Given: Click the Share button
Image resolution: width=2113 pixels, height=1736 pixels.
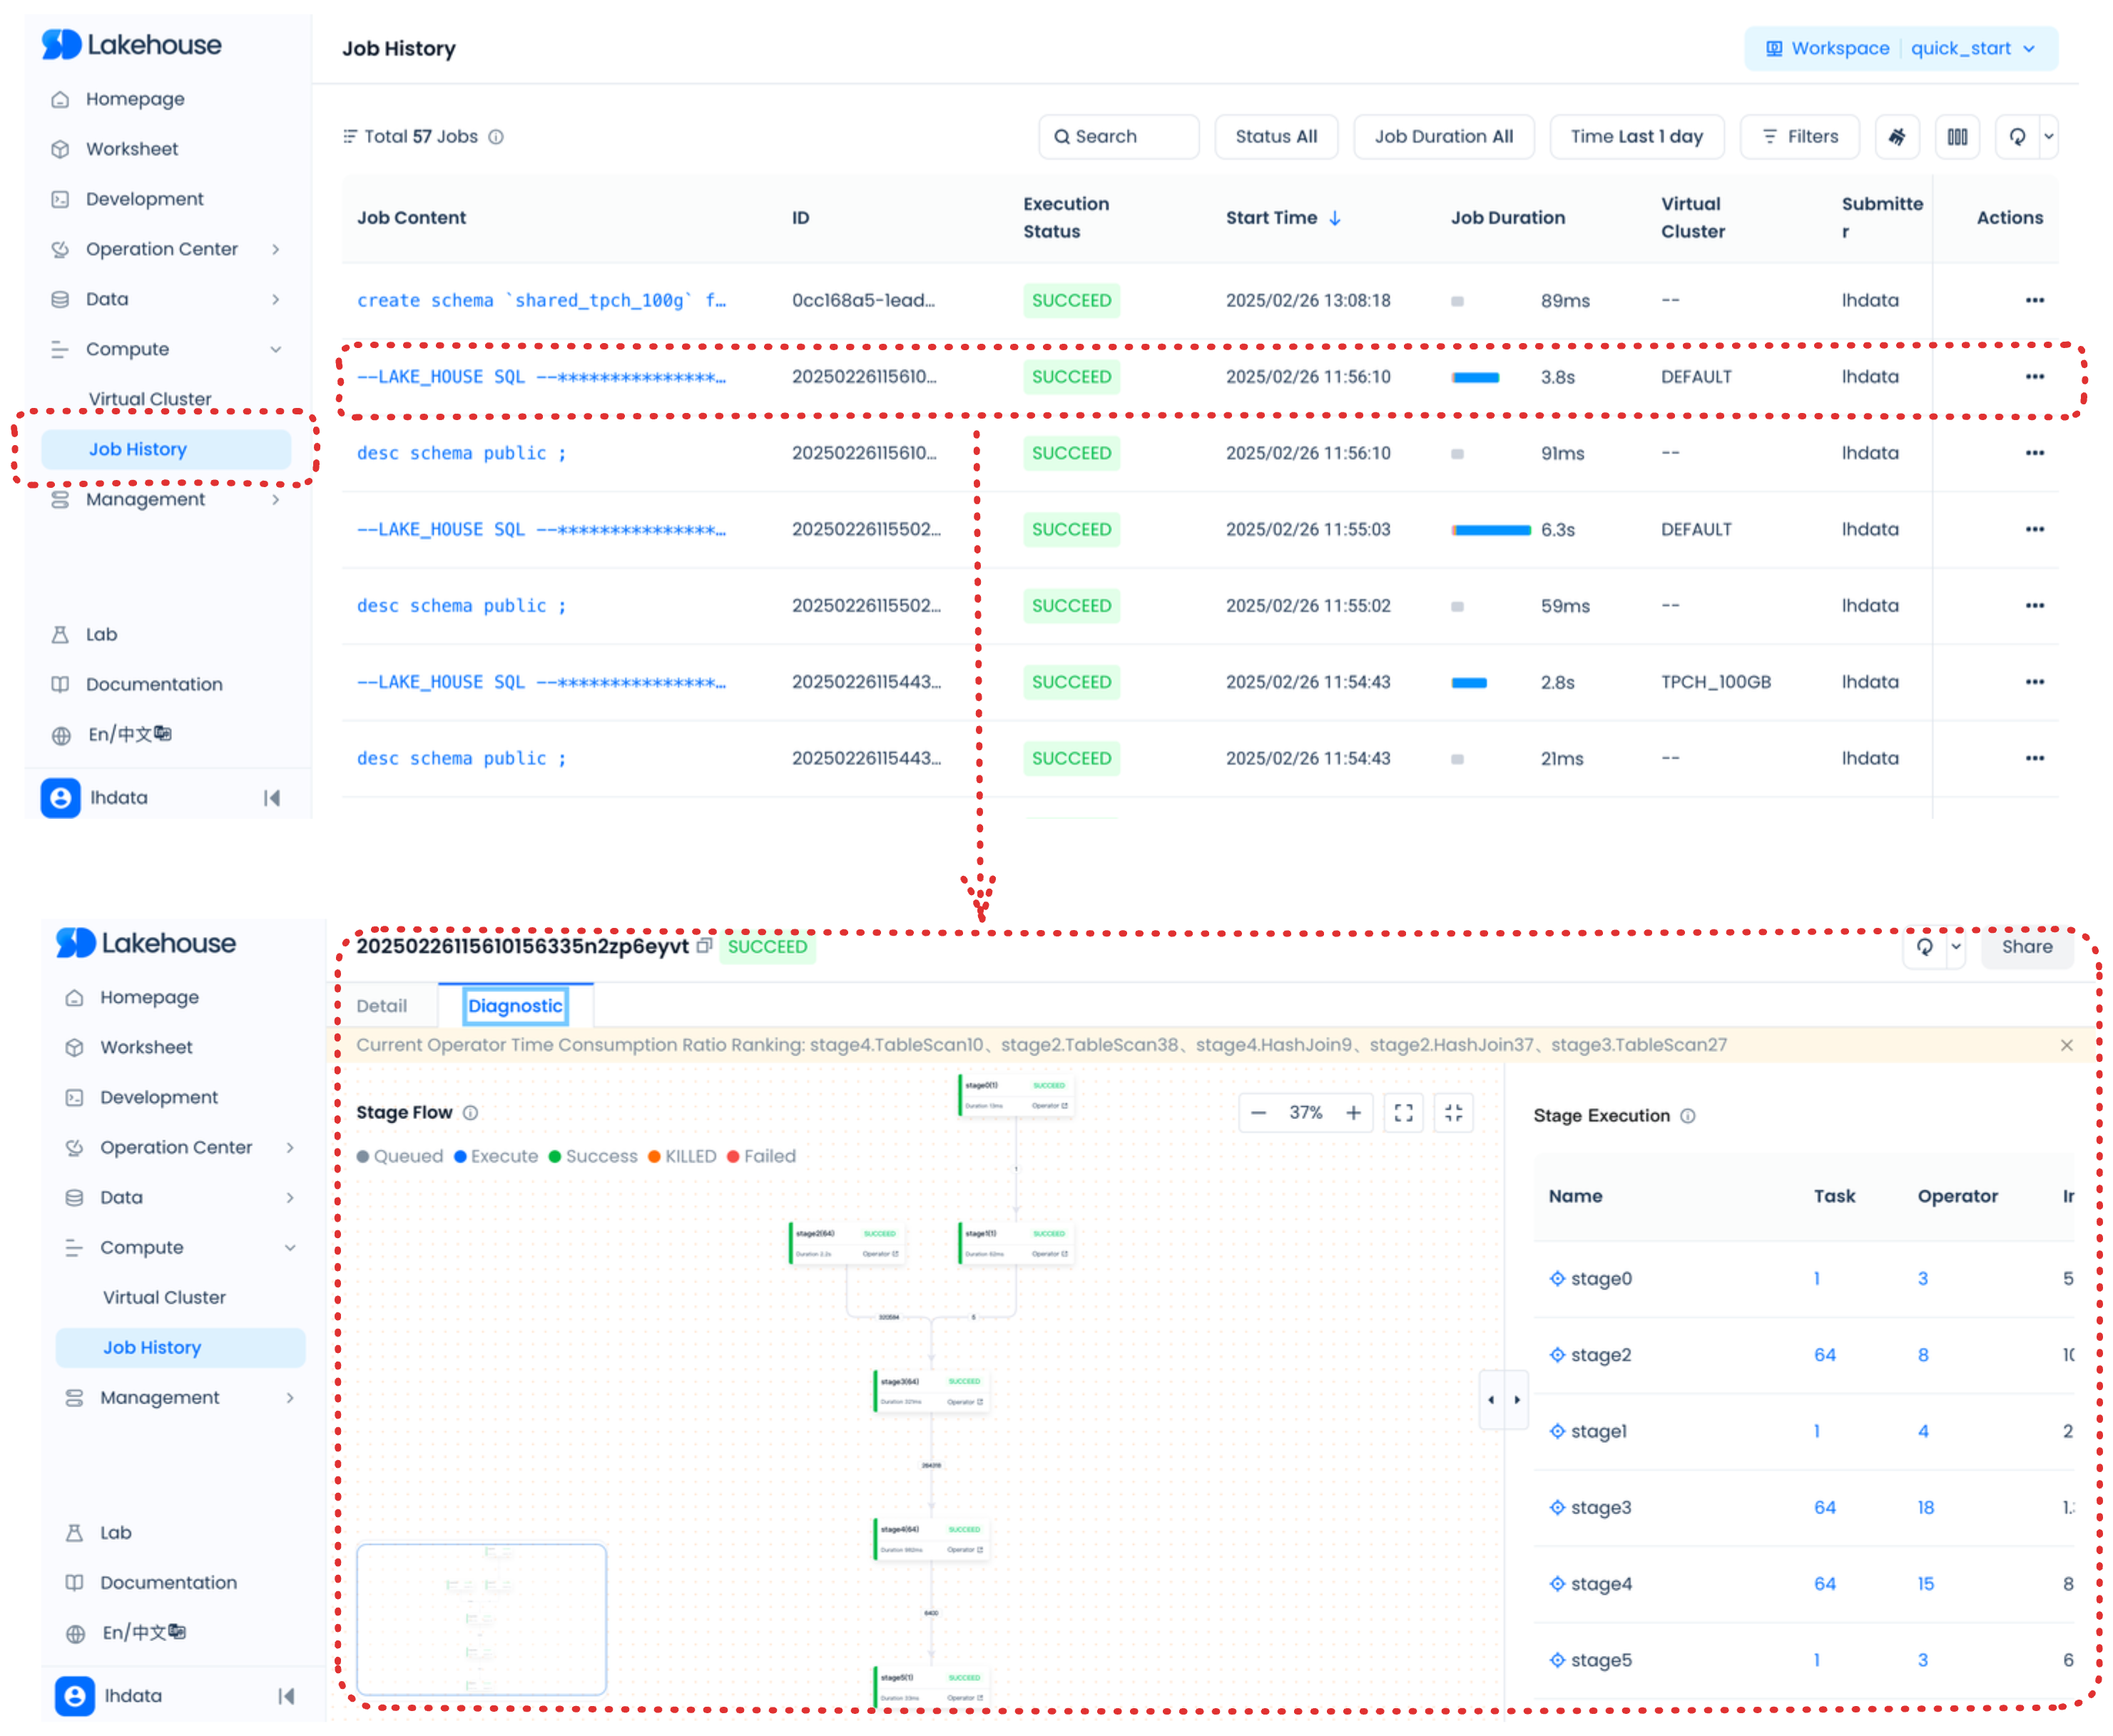Looking at the screenshot, I should click(x=2027, y=947).
